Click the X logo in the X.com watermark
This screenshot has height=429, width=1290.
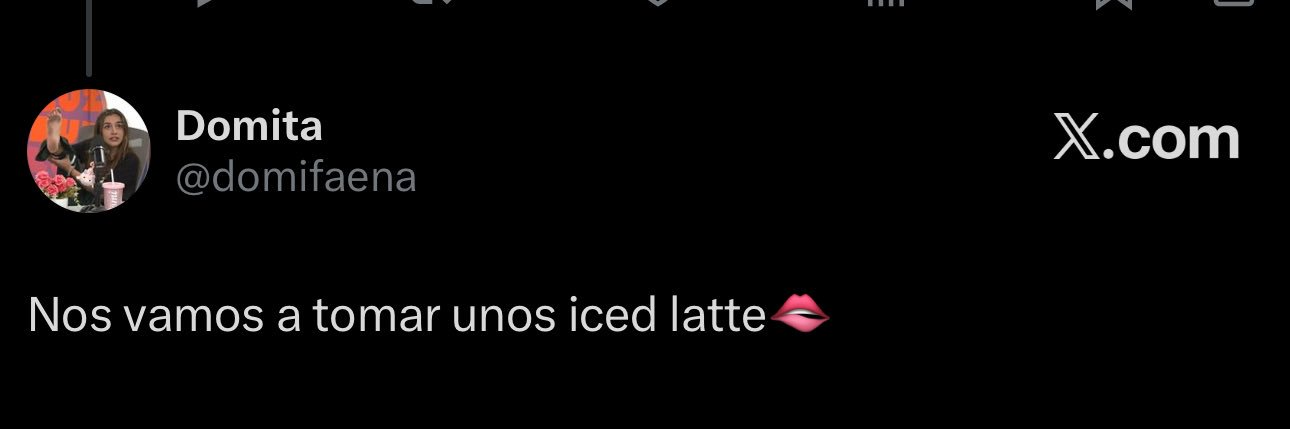(1077, 139)
